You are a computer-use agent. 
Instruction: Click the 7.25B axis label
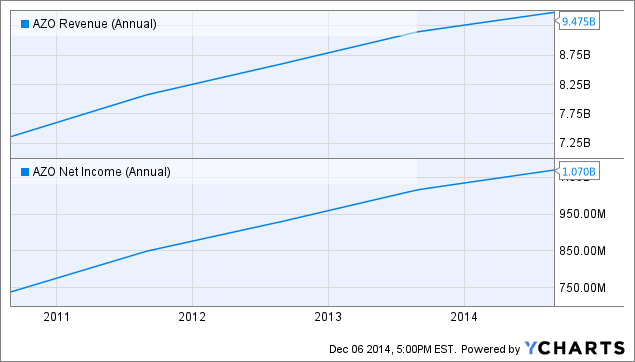coord(575,143)
